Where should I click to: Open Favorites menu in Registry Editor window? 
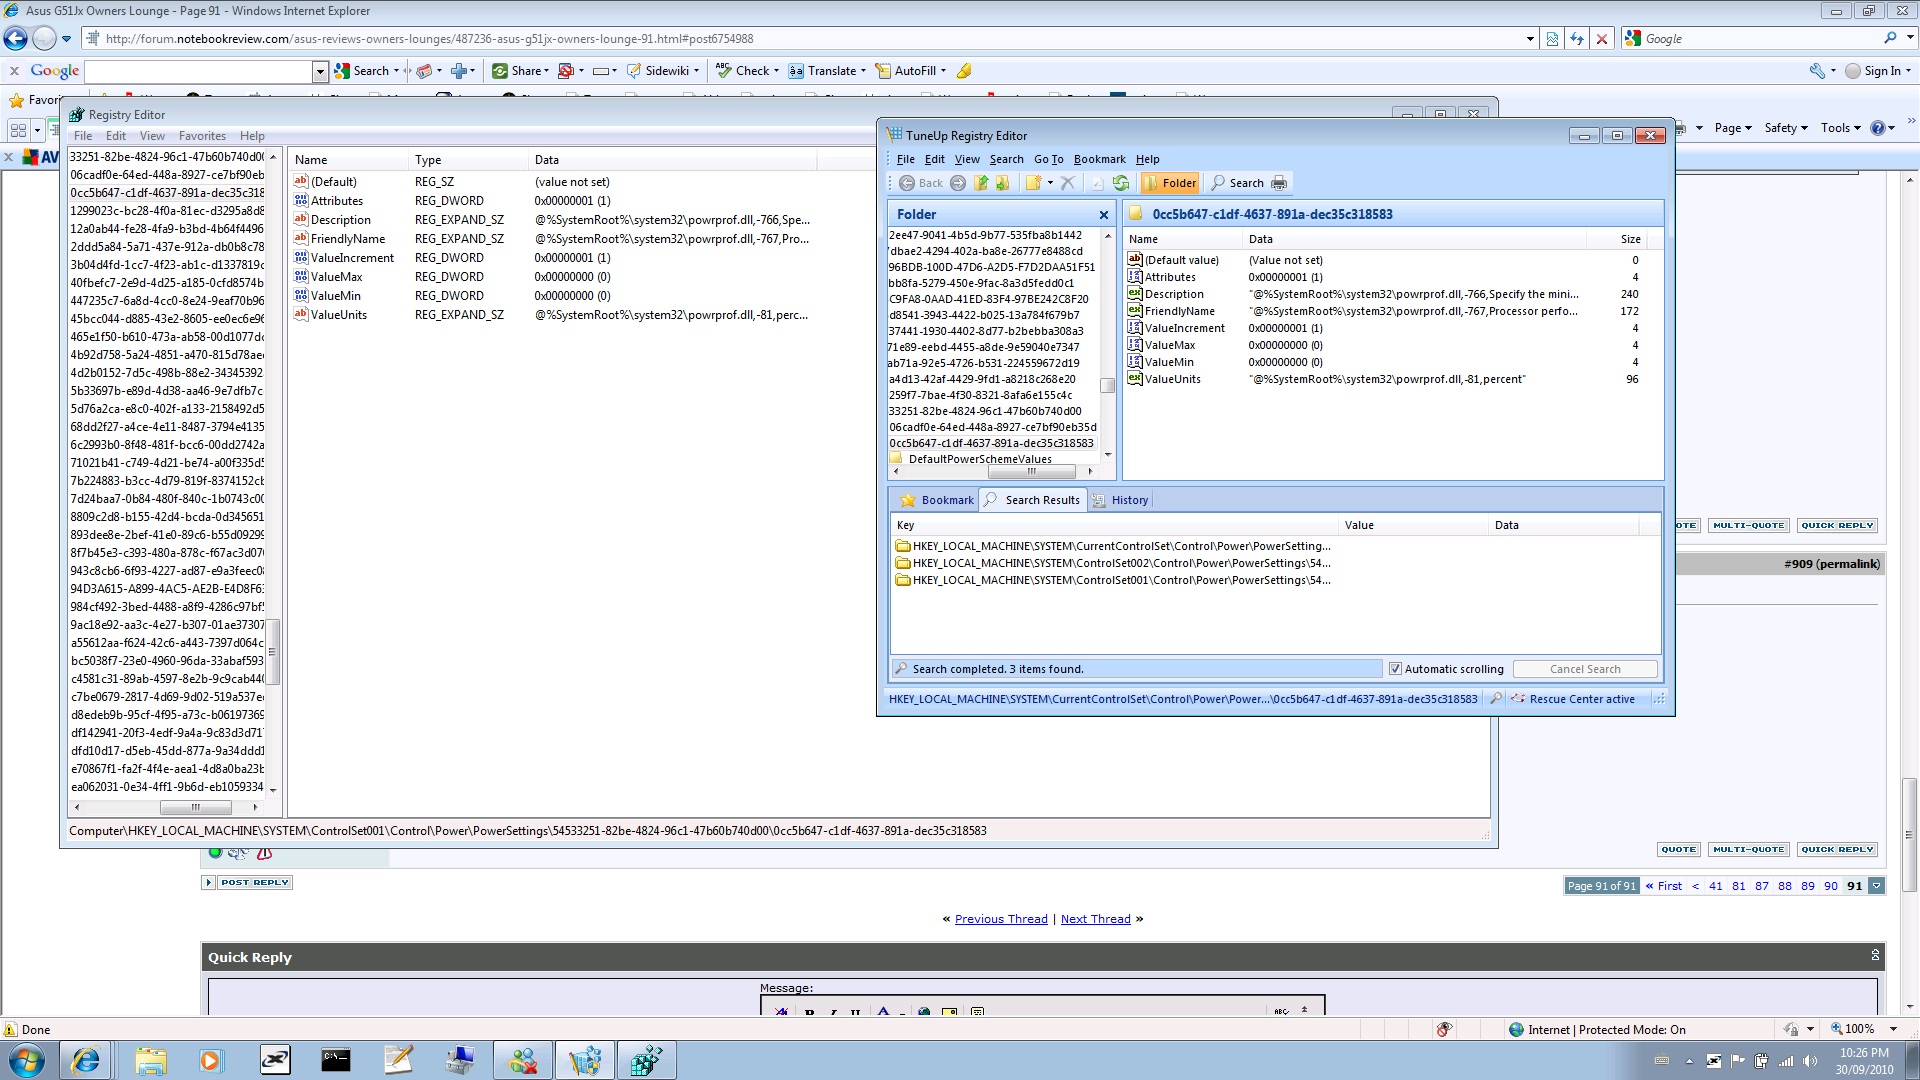pos(202,136)
